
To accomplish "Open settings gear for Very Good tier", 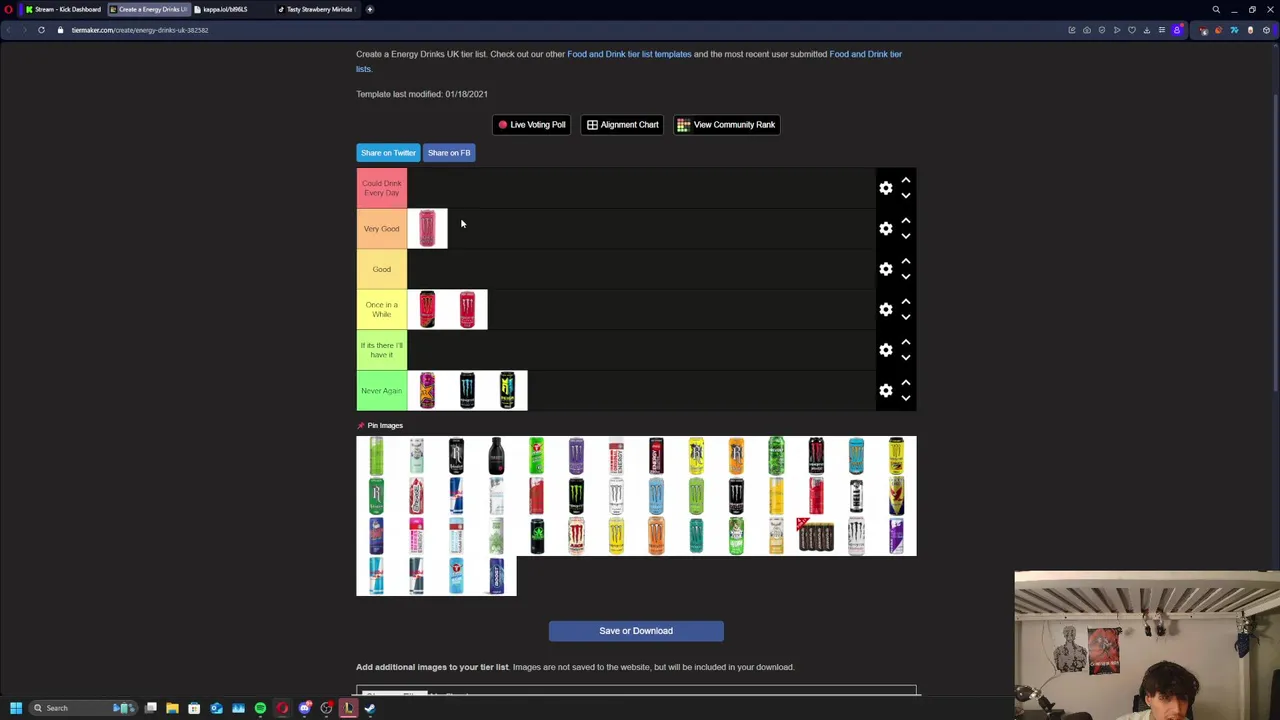I will coord(885,229).
